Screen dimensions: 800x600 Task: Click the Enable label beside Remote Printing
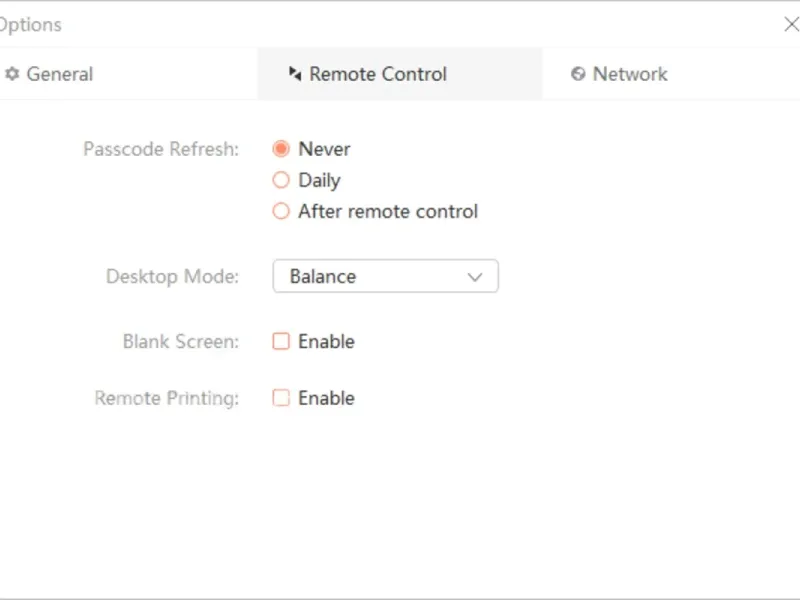[x=326, y=398]
